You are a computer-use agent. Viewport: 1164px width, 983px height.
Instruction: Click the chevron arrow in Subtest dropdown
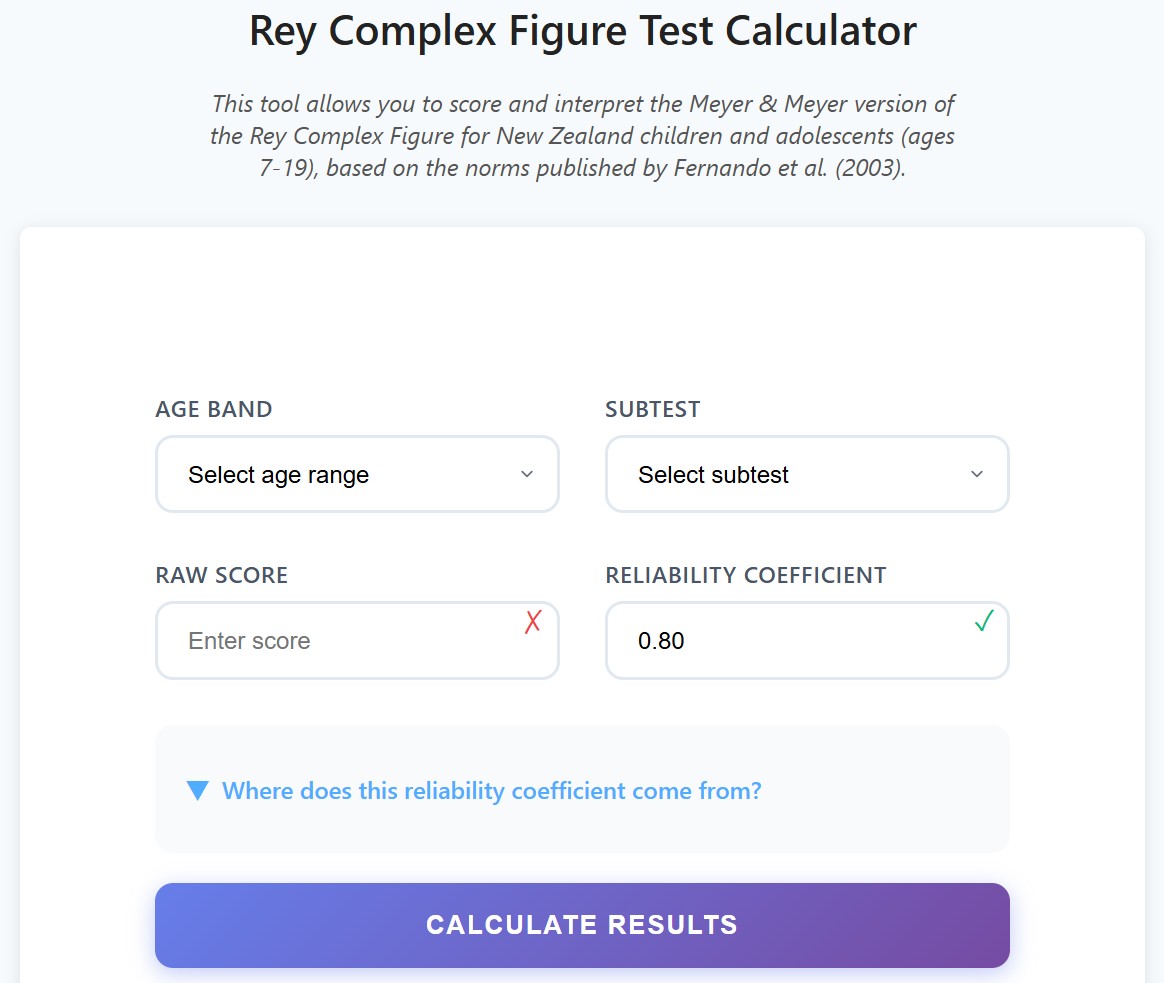click(977, 474)
